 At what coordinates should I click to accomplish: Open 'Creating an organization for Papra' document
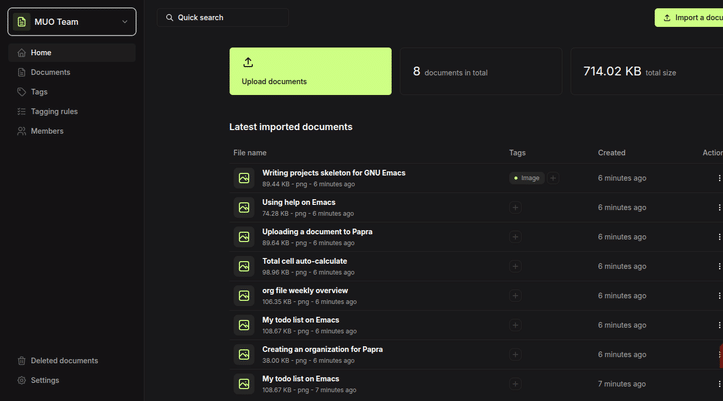(322, 349)
